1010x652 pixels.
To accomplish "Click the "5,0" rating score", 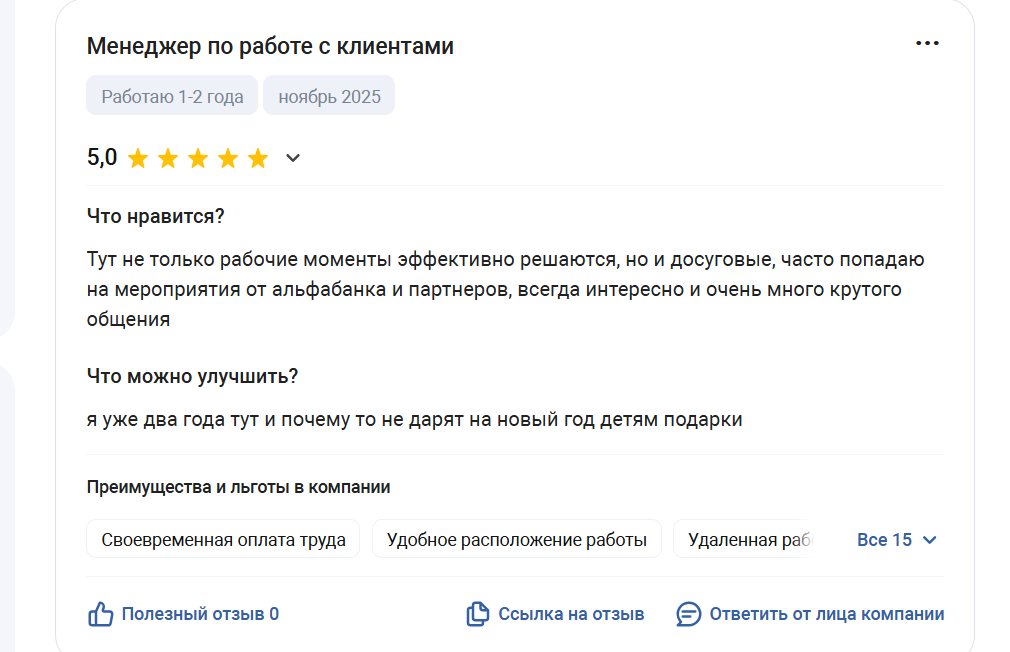I will [x=102, y=158].
